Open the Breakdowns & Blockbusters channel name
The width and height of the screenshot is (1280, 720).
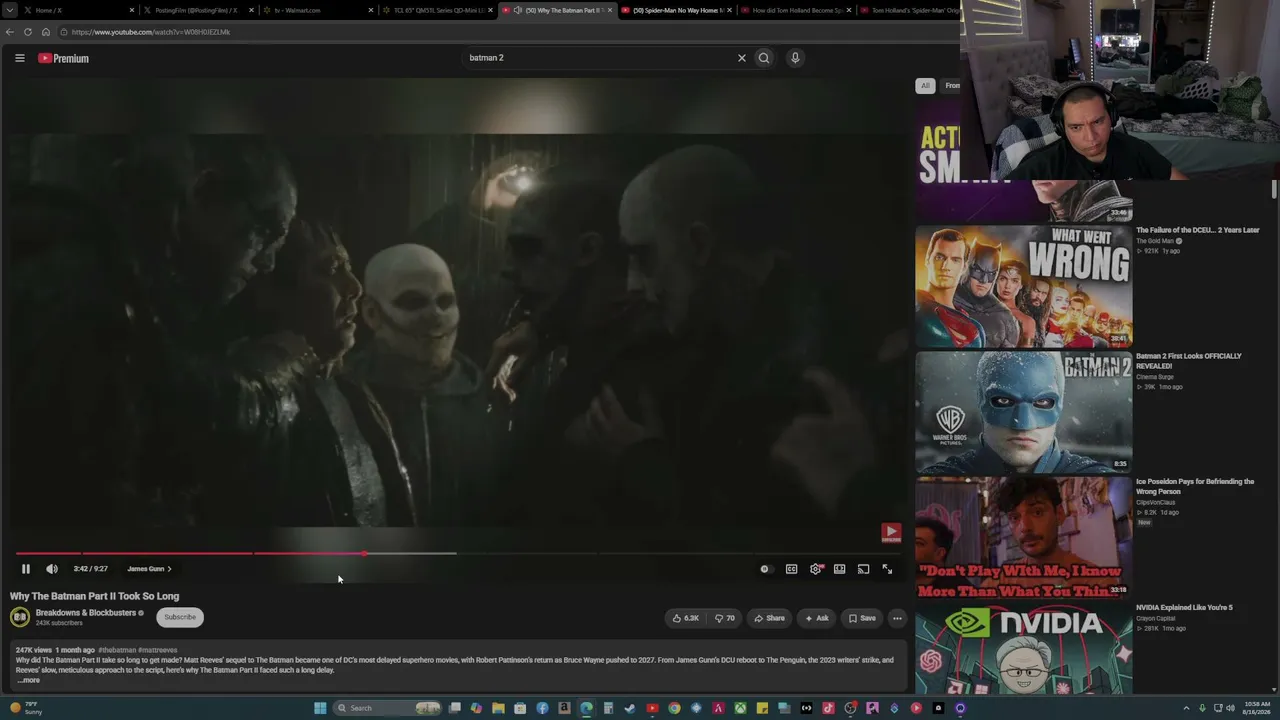point(86,613)
